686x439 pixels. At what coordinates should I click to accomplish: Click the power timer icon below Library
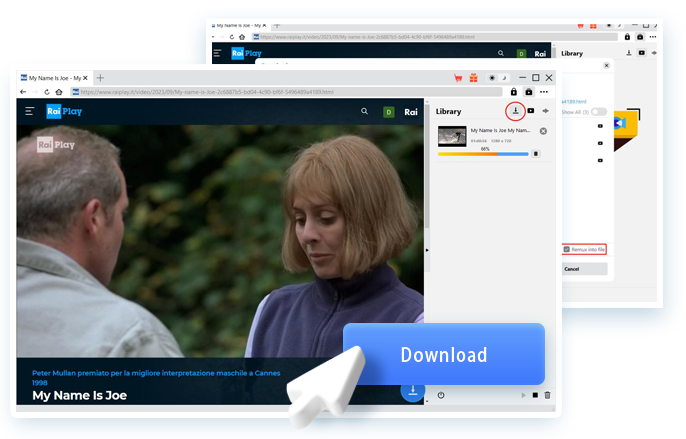441,395
